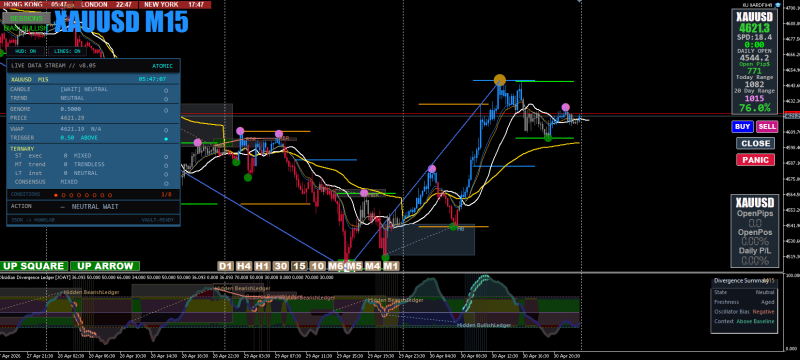Click the TREND row status indicator
Viewport: 800px width, 360px height.
[x=166, y=99]
